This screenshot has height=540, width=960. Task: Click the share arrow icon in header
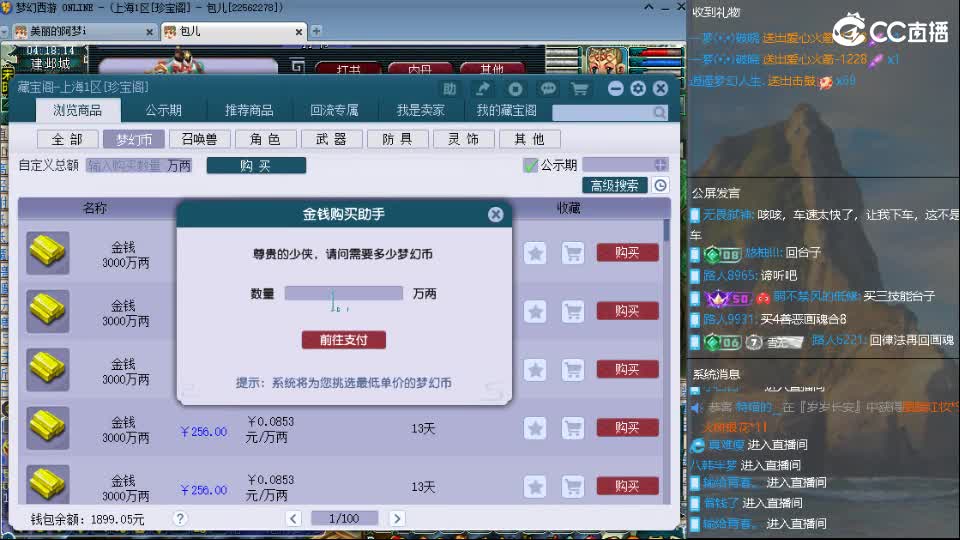[482, 89]
